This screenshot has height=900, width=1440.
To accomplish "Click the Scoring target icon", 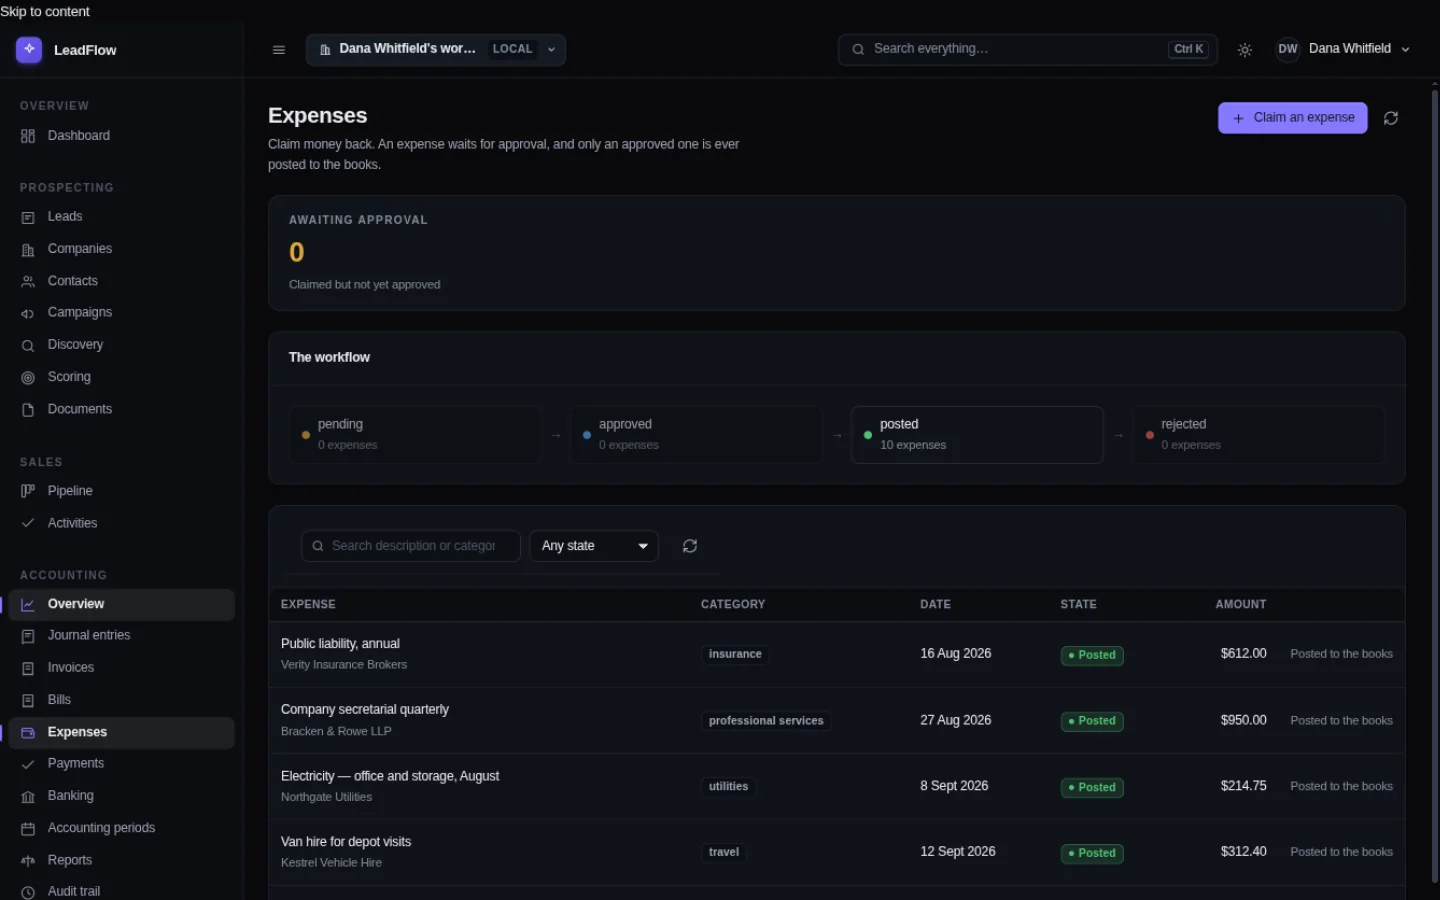I will 28,377.
